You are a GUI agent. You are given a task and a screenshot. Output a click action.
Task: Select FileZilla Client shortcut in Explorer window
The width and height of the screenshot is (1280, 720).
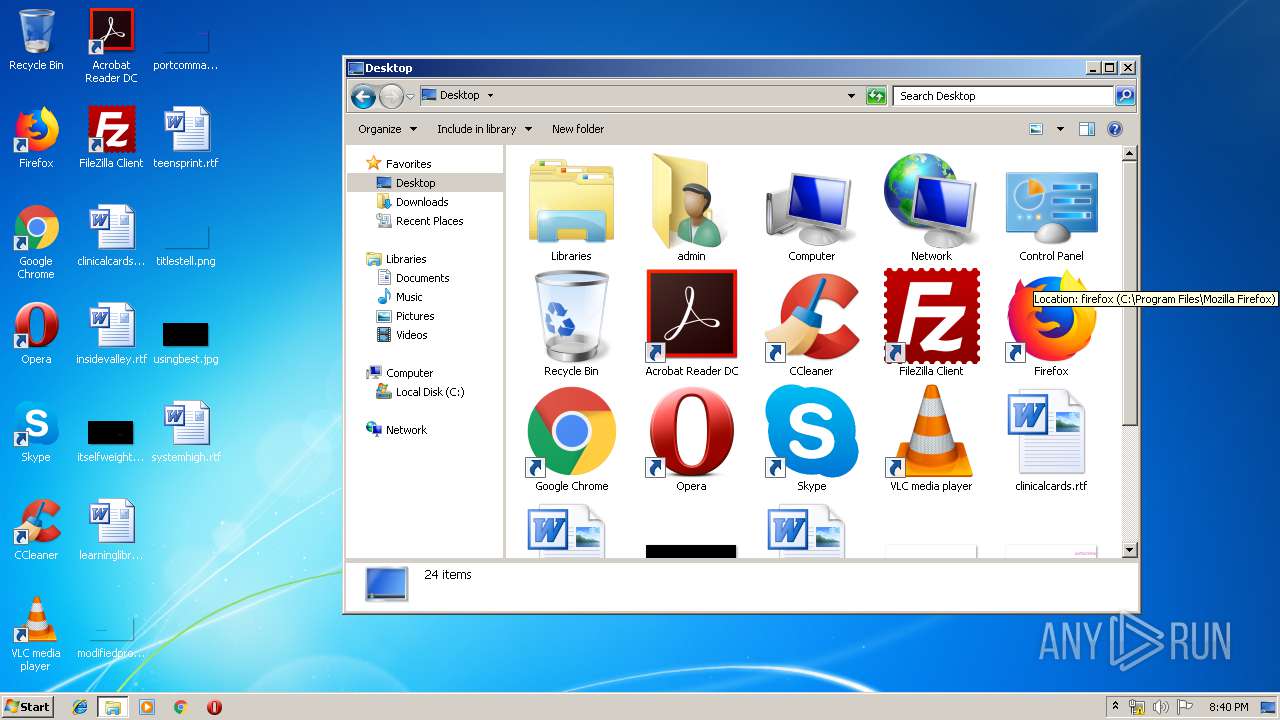931,323
